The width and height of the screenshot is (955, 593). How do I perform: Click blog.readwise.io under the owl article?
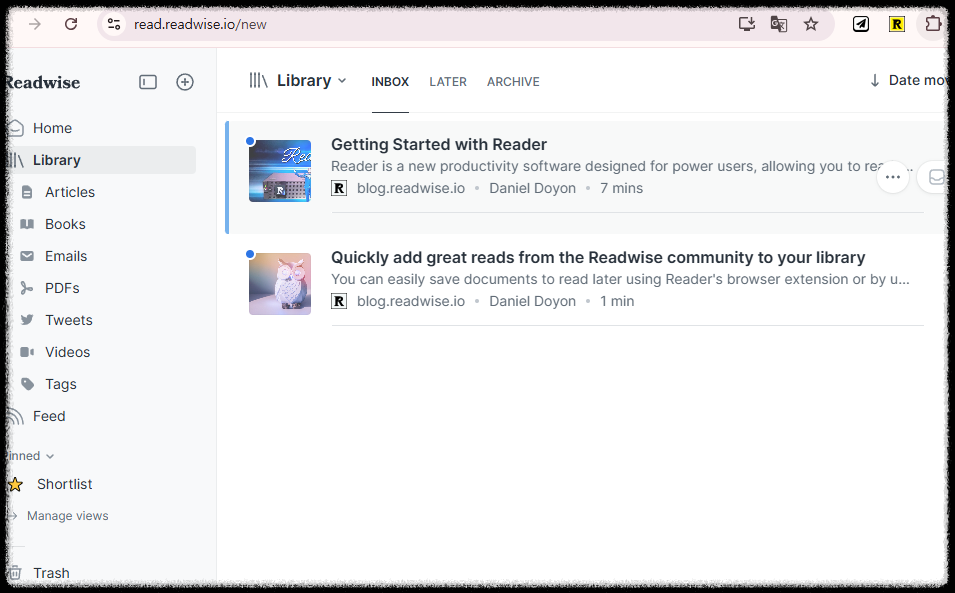[411, 301]
